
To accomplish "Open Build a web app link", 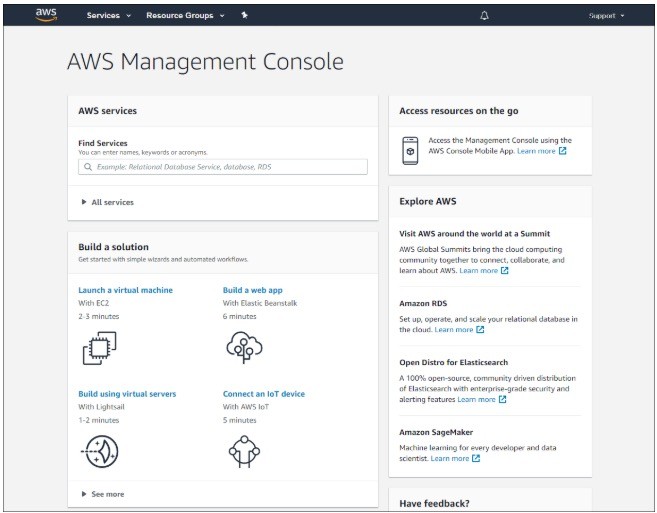I will (x=253, y=290).
